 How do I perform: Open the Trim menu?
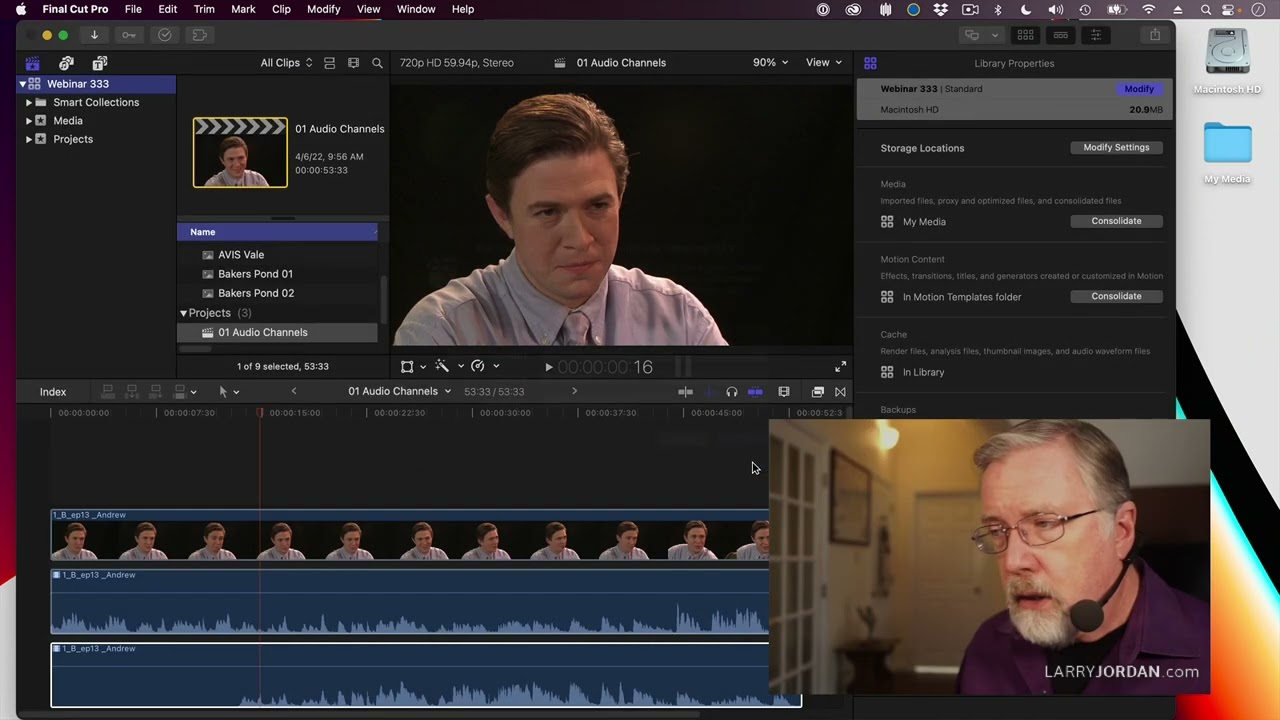pos(204,9)
